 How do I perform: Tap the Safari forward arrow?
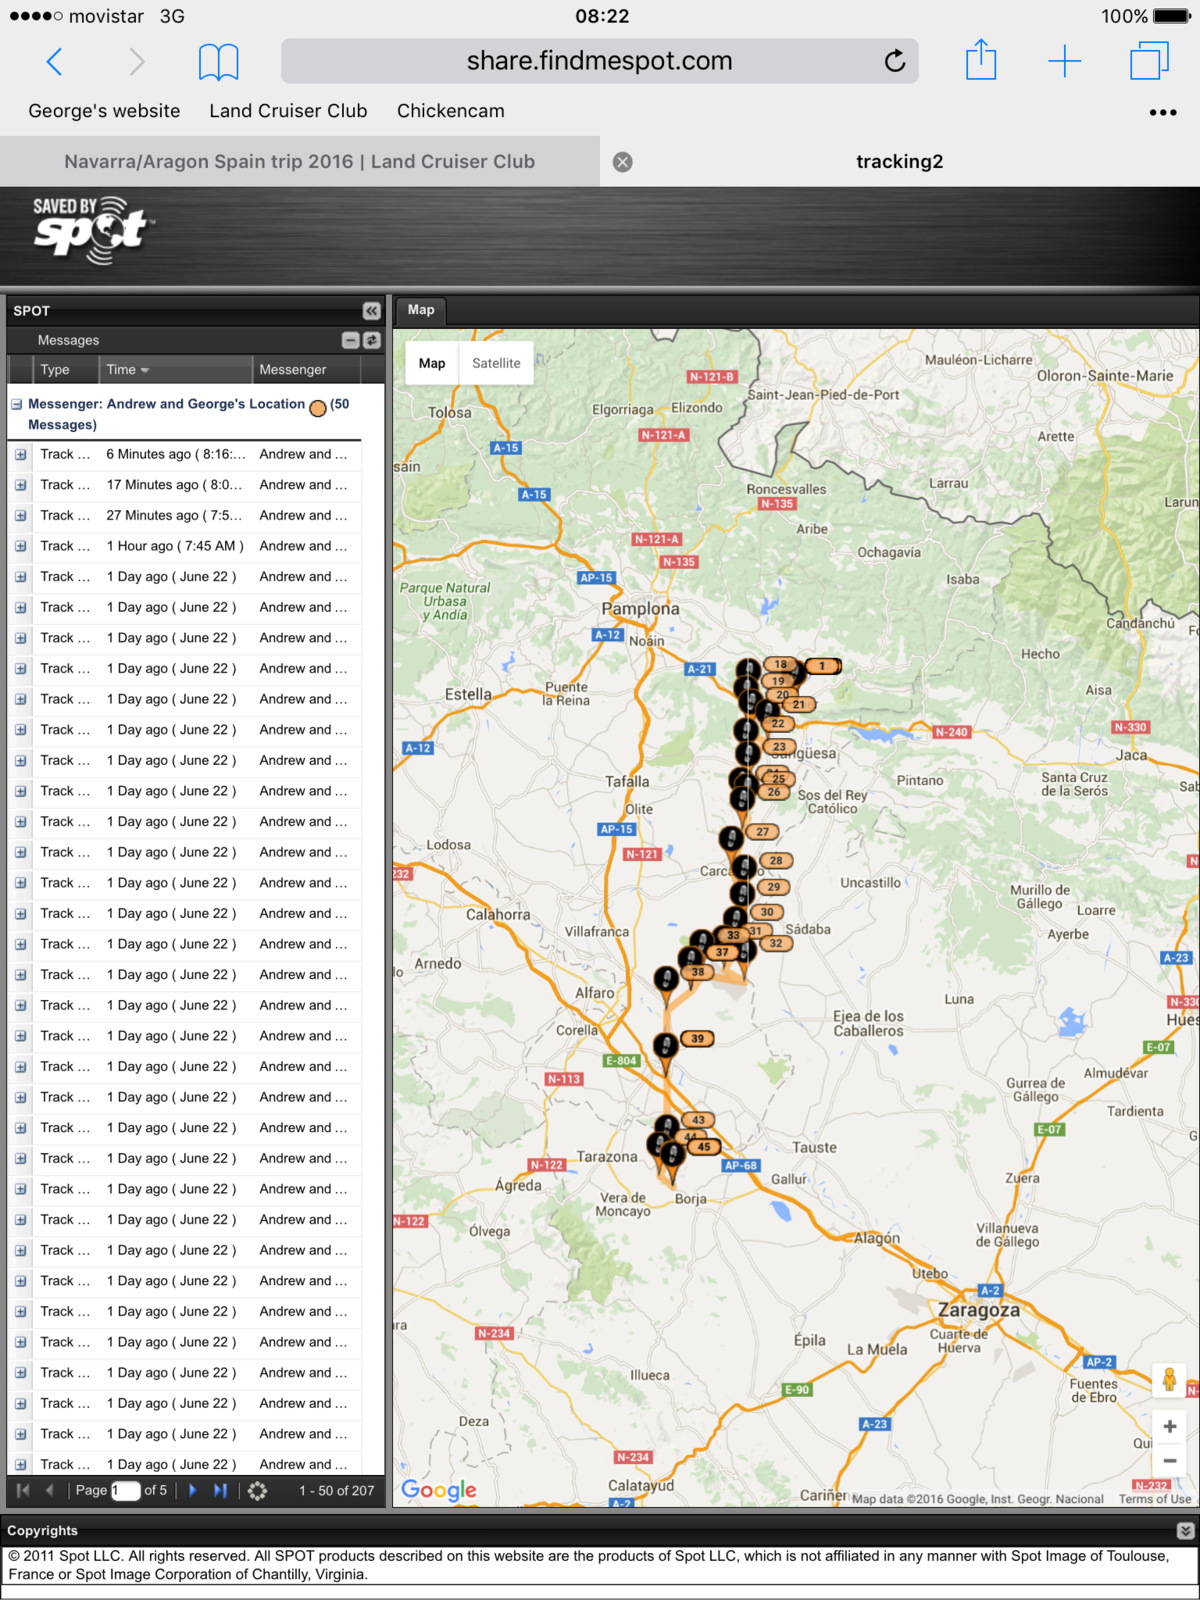tap(137, 62)
